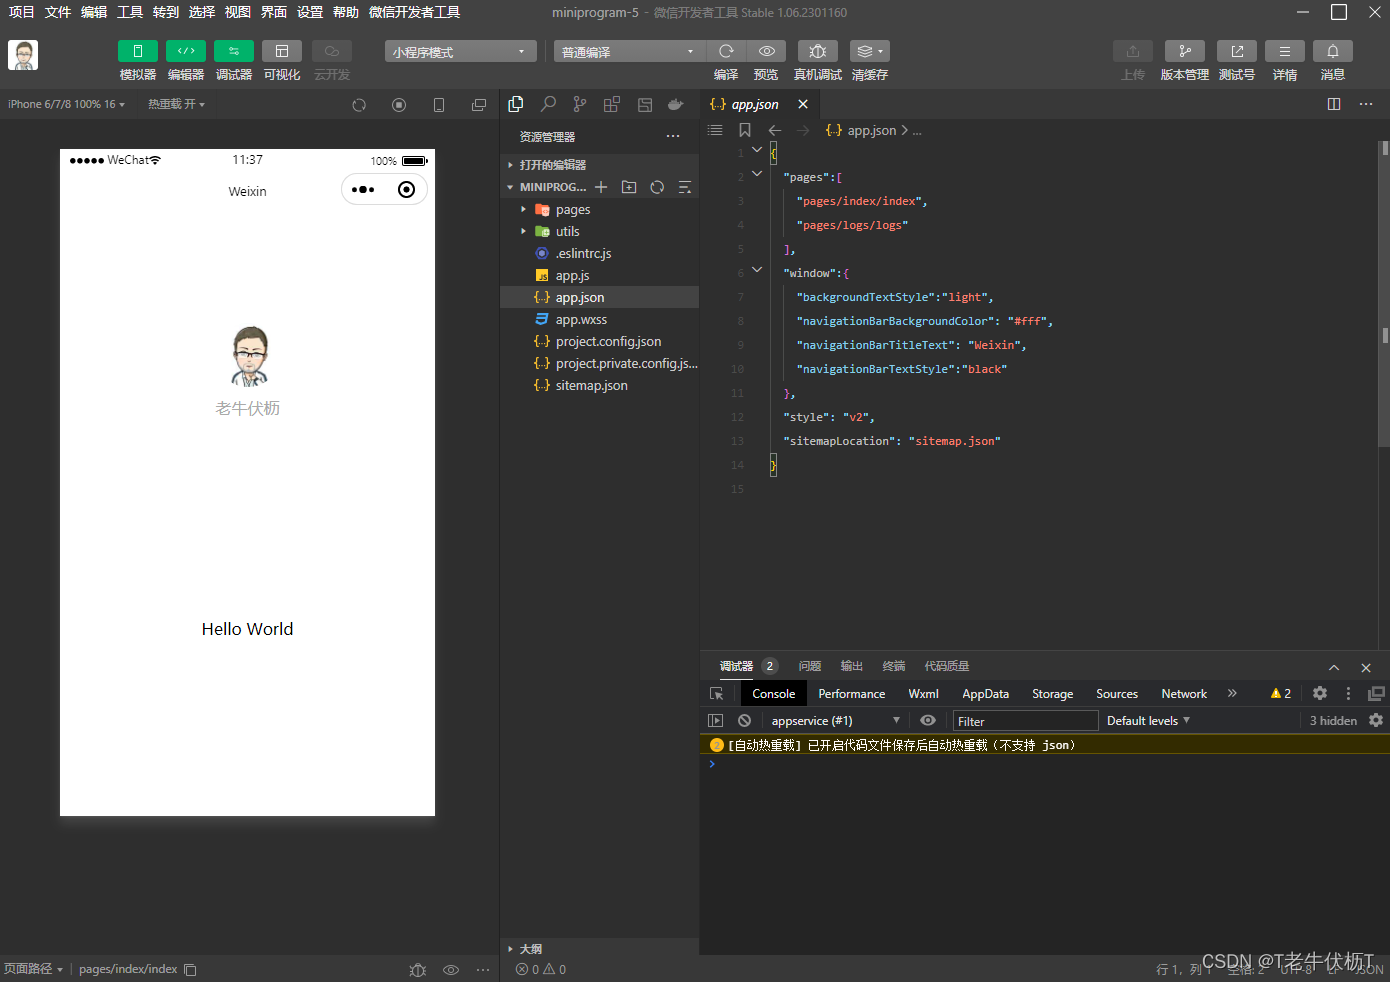This screenshot has height=982, width=1390.
Task: Refresh the file explorer tree
Action: tap(657, 187)
